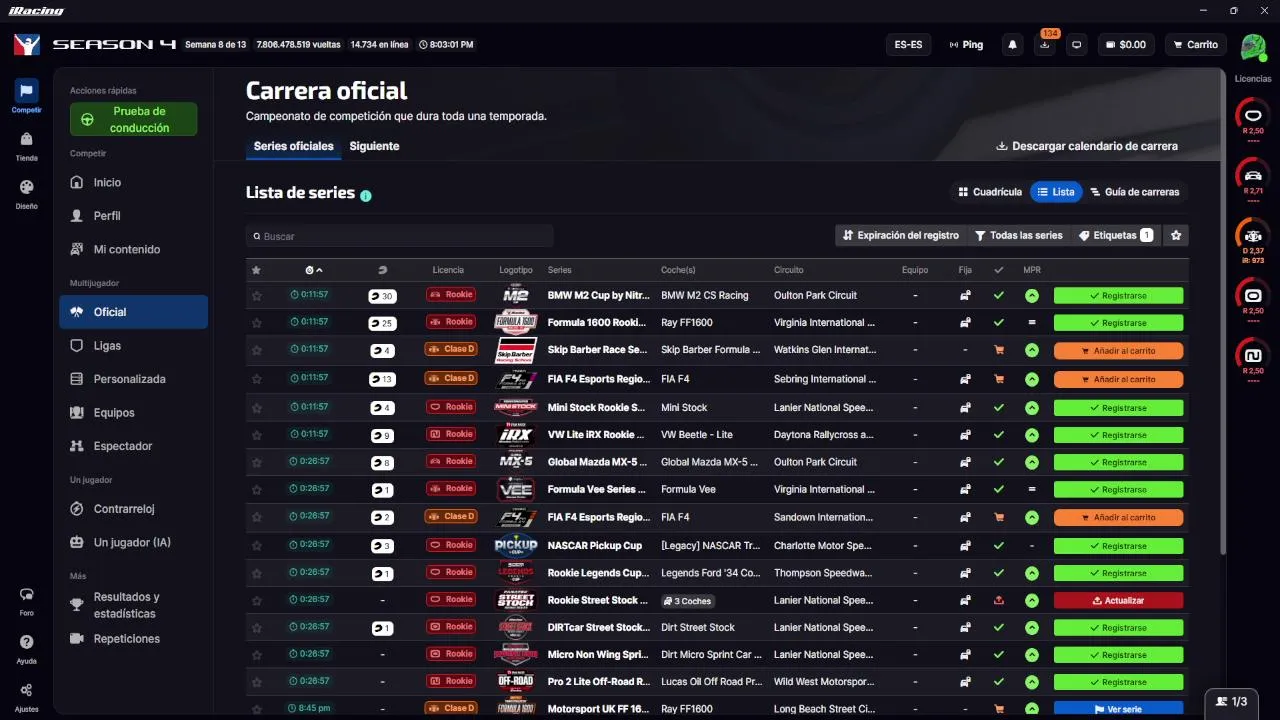Expand the Etiquetas tags filter

click(x=1115, y=236)
